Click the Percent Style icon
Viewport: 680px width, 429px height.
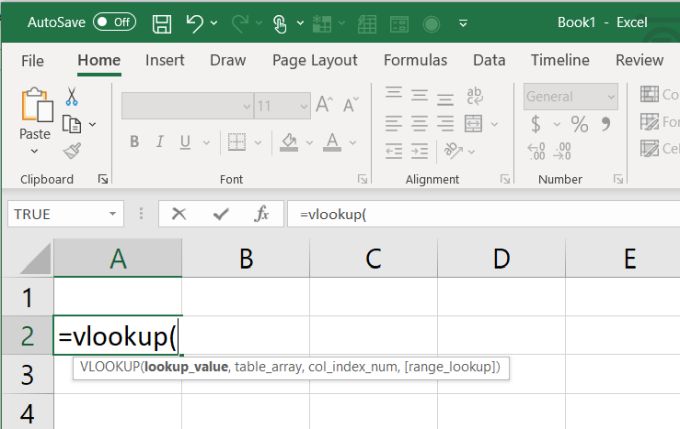[579, 124]
